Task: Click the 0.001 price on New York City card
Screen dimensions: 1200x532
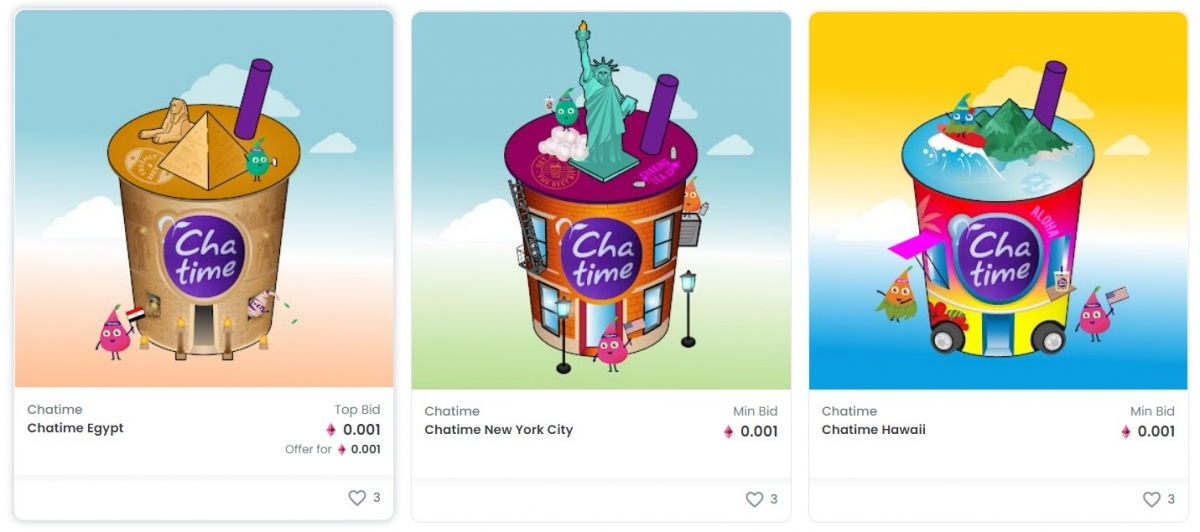Action: [x=759, y=432]
